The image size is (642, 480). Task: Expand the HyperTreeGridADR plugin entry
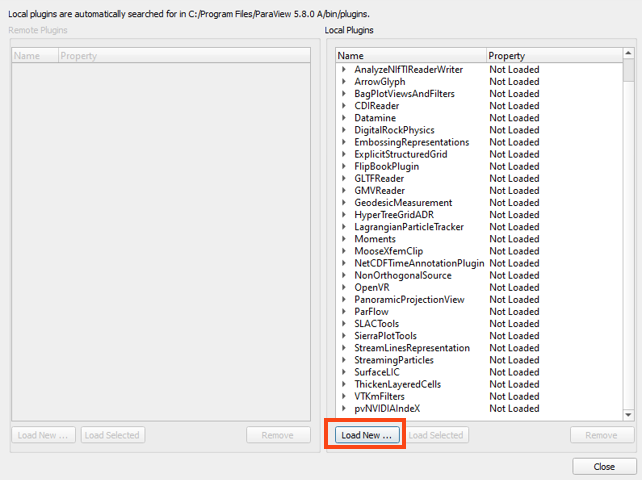click(344, 215)
